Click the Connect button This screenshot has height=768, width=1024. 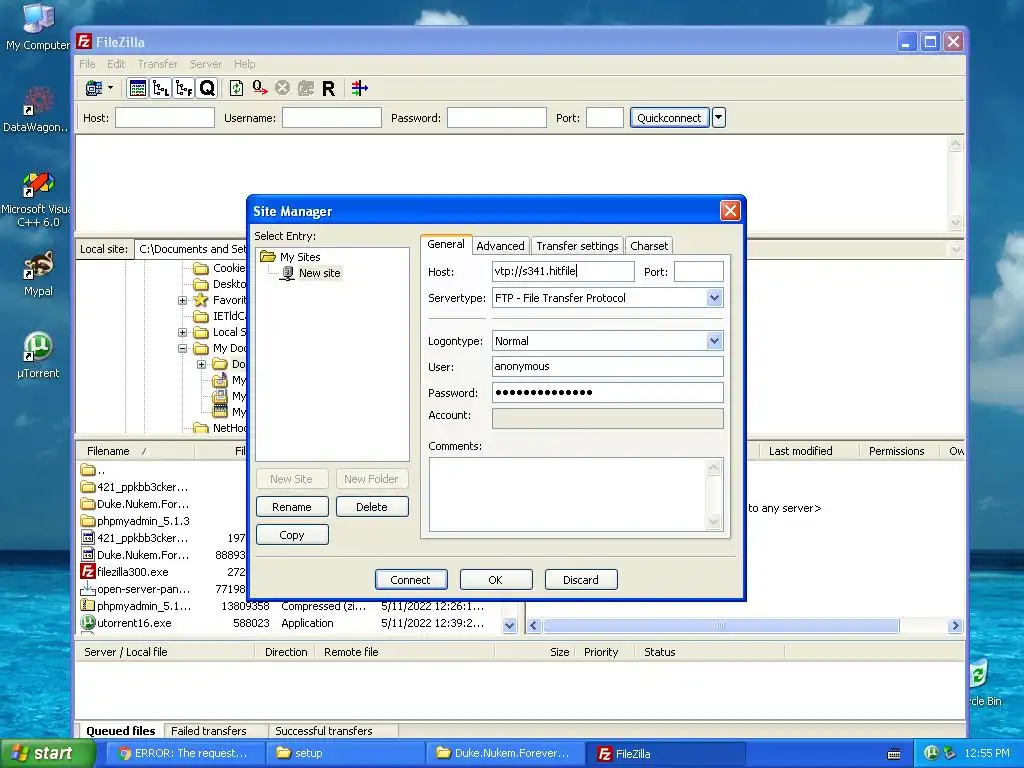coord(411,580)
